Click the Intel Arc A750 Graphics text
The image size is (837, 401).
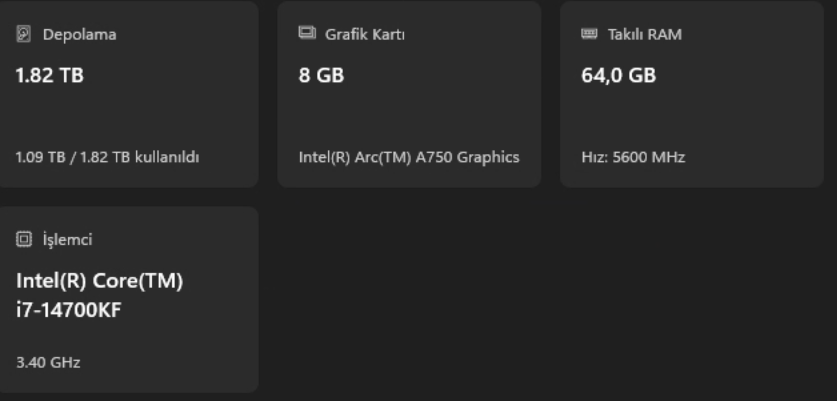point(409,158)
